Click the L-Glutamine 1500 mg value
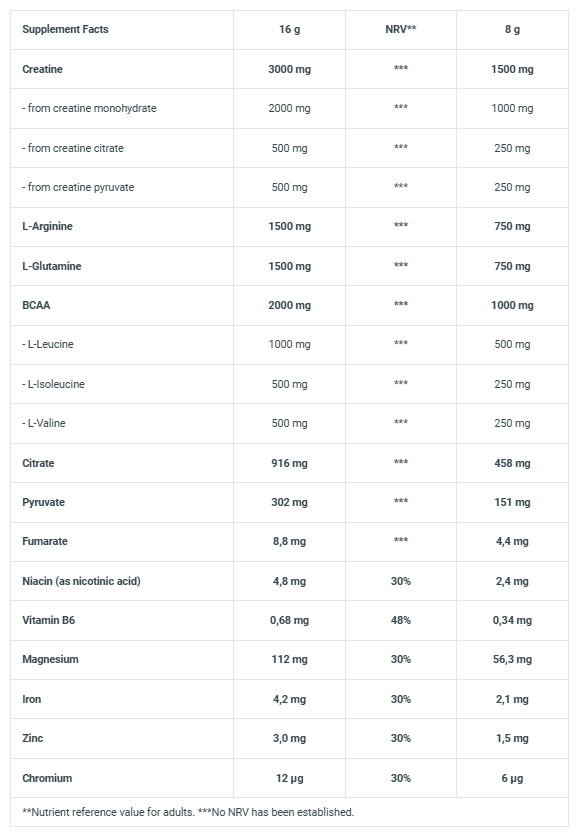The image size is (578, 833). click(x=290, y=266)
